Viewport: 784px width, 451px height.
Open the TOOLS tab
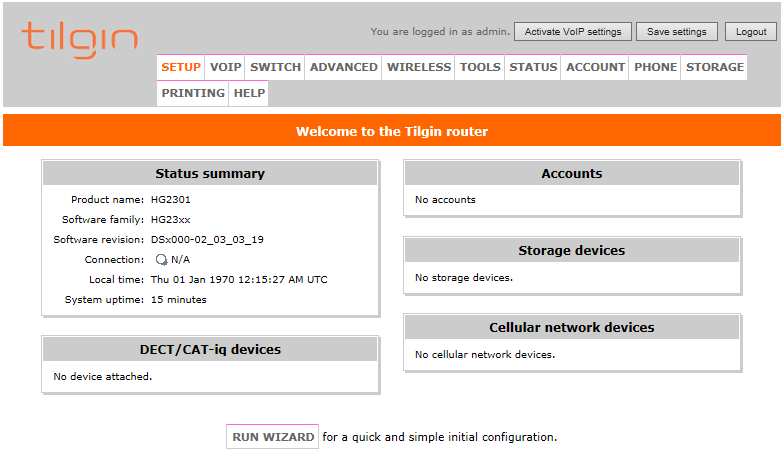click(x=480, y=67)
